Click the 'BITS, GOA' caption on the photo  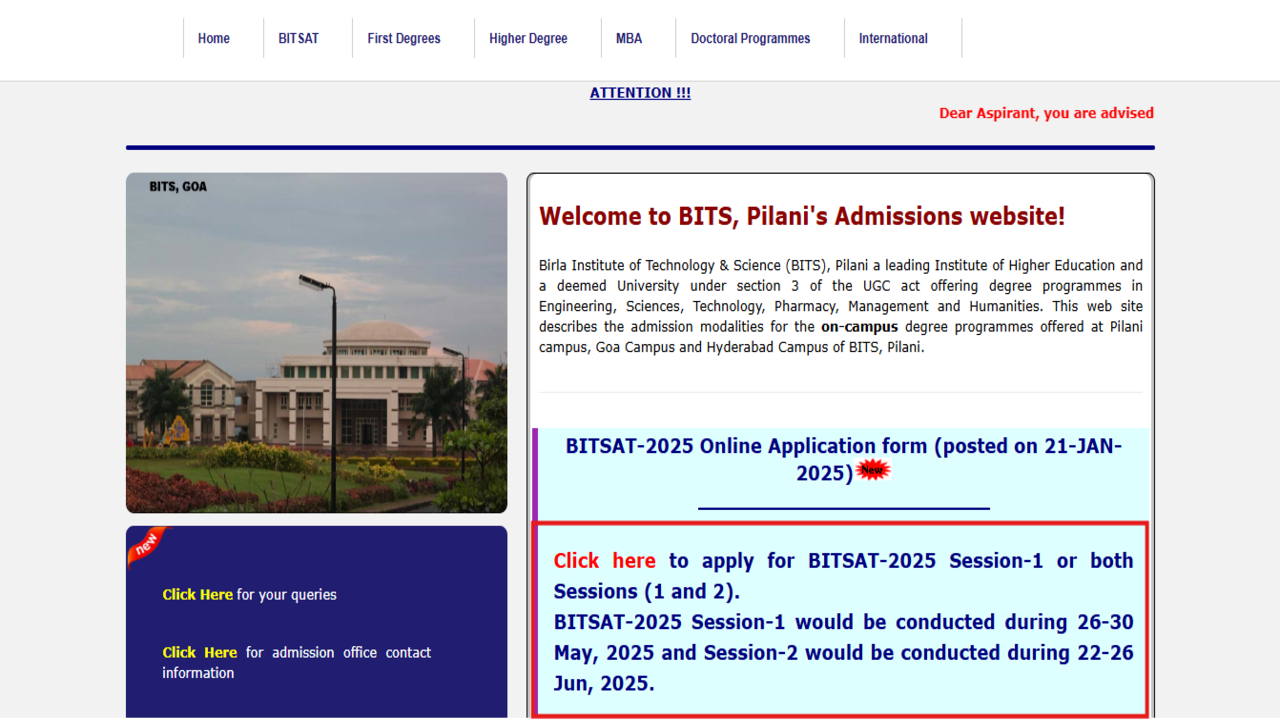pos(178,186)
